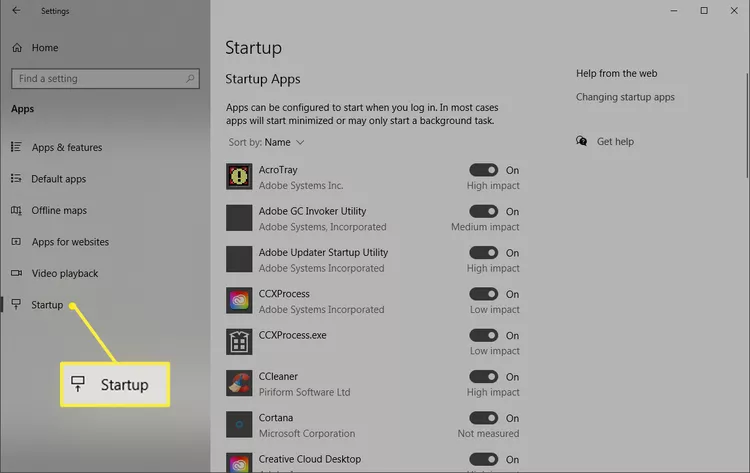Click the back arrow in Settings
The height and width of the screenshot is (473, 750).
16,10
